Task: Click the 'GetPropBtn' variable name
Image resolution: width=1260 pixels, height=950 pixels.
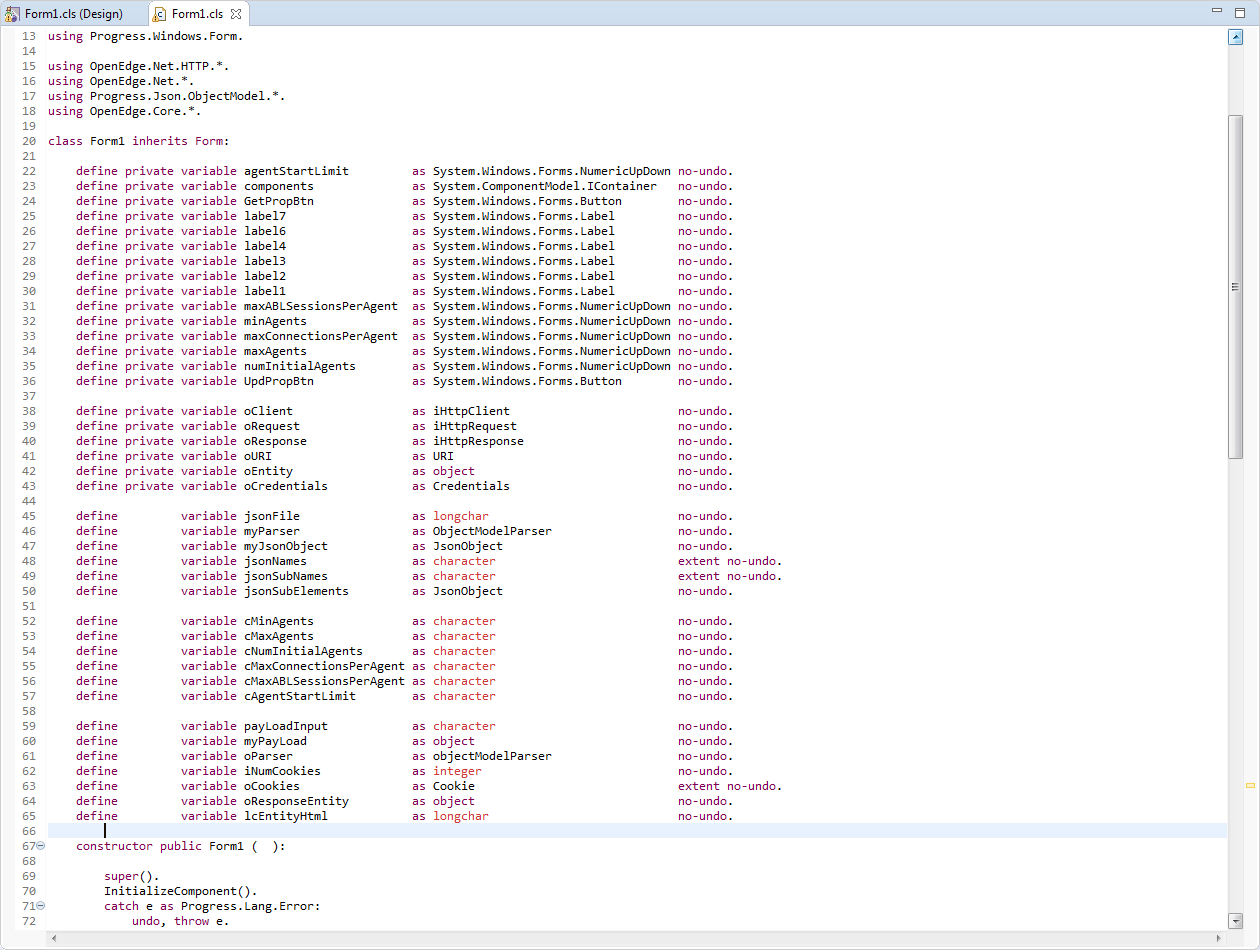Action: (x=279, y=201)
